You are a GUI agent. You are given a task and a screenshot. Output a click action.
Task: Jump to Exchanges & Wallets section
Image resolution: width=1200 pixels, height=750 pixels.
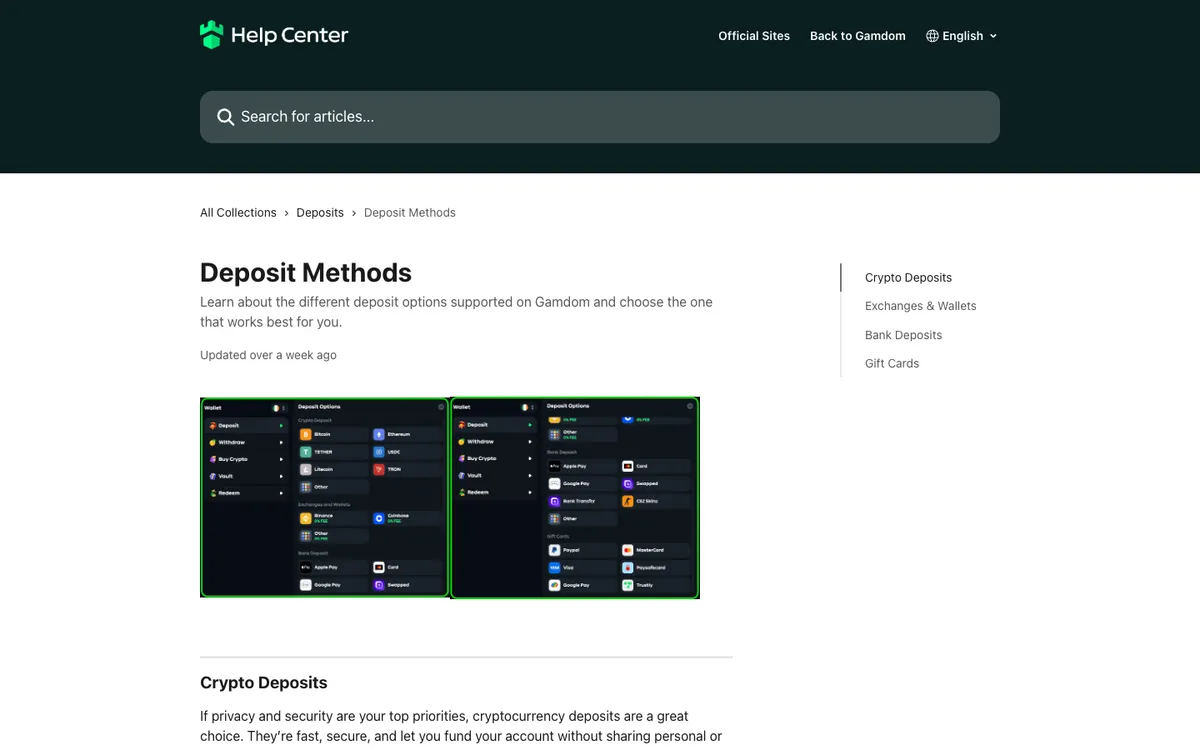pyautogui.click(x=920, y=306)
